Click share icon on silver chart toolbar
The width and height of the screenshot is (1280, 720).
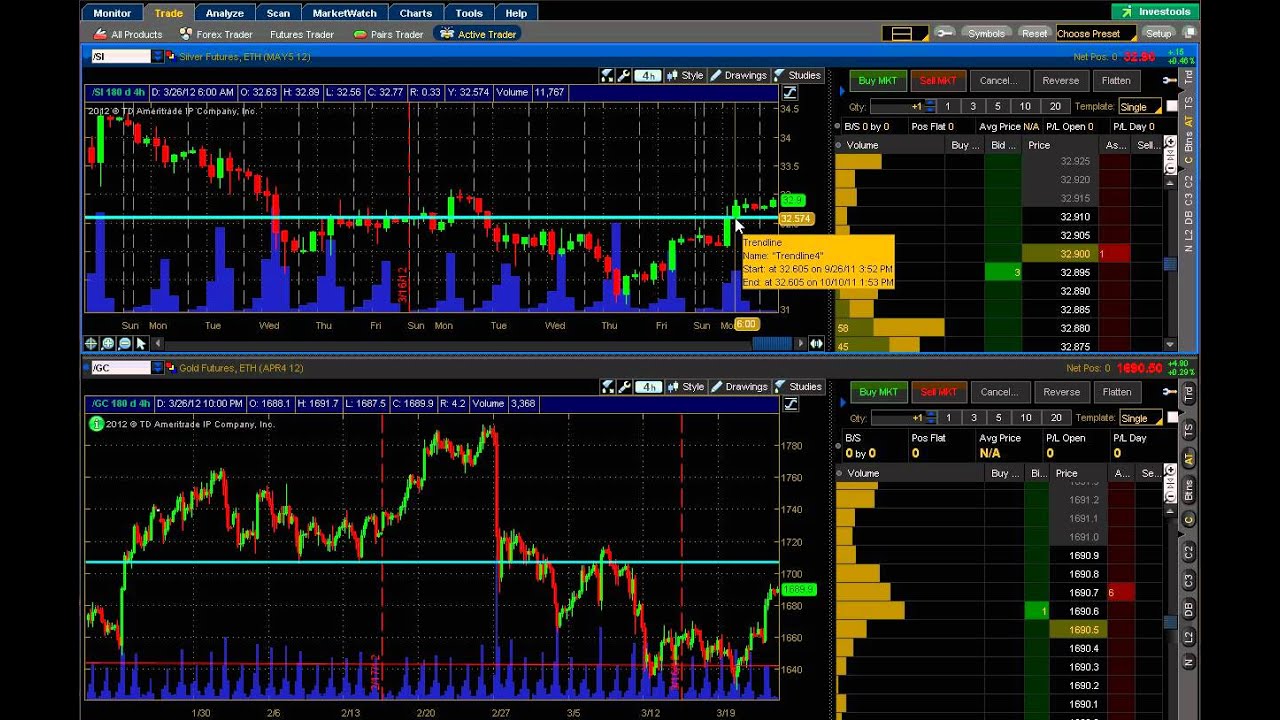[x=607, y=76]
